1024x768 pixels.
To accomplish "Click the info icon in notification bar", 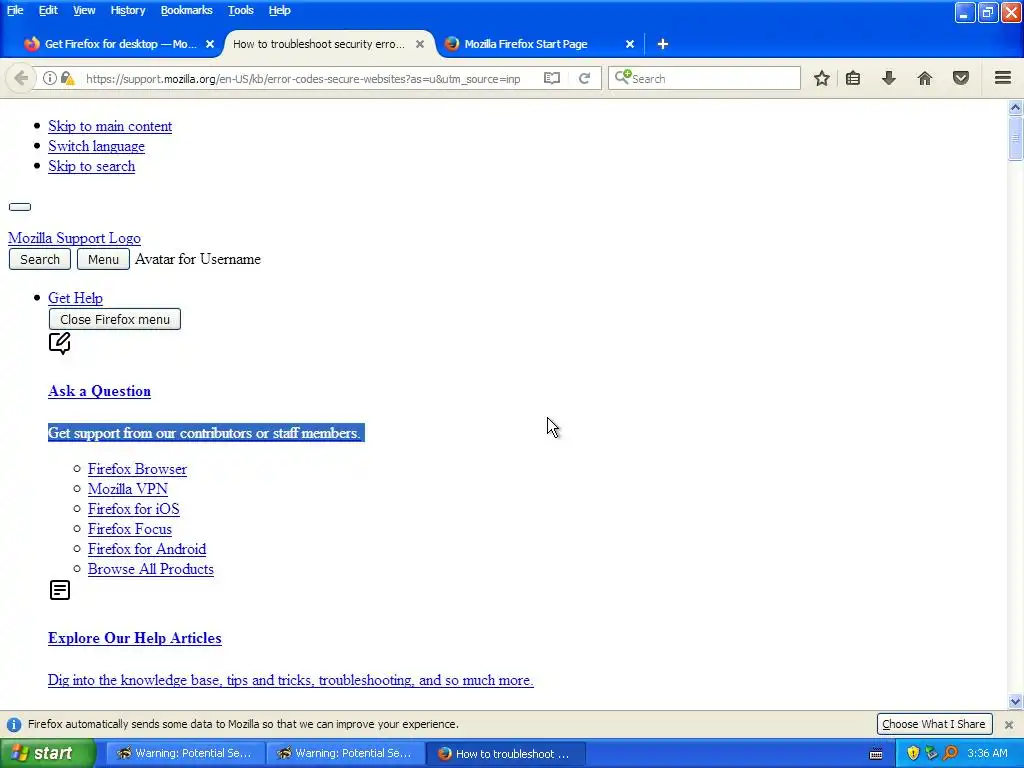I will (14, 724).
